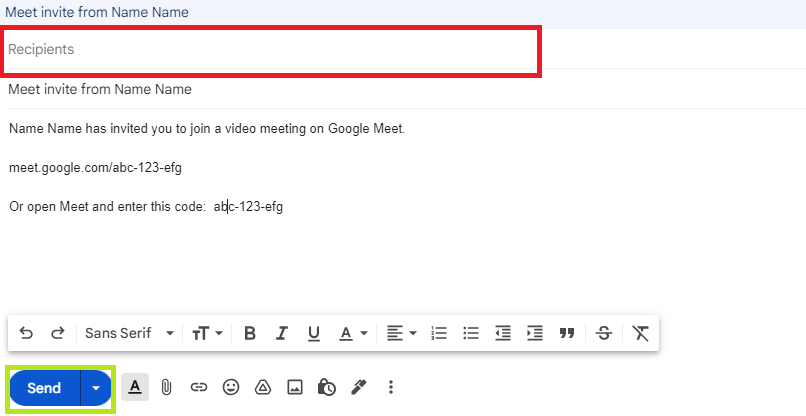Open the text alignment dropdown
The width and height of the screenshot is (806, 416).
[x=401, y=333]
